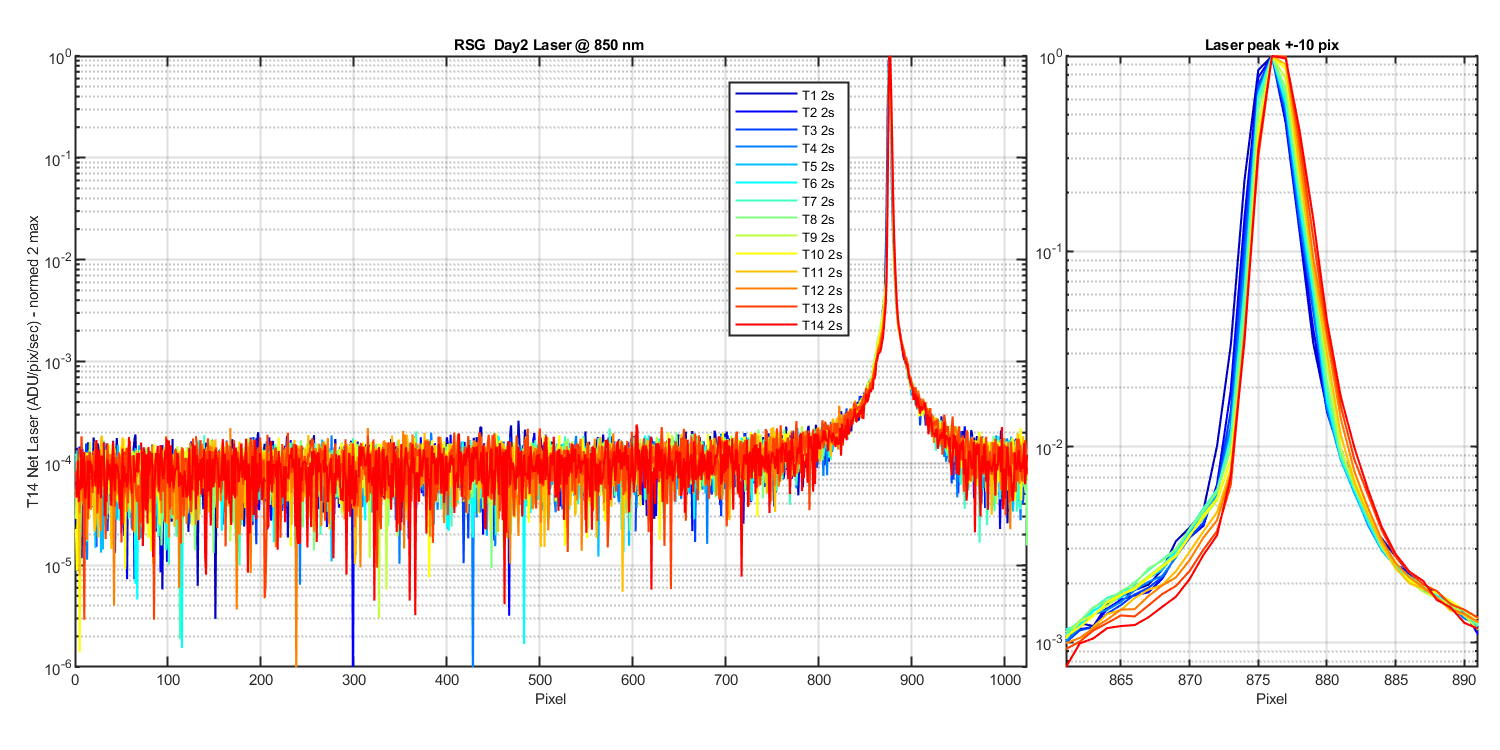Viewport: 1500px width, 750px height.
Task: Click the '865' tick label on the Laser peak plot
Action: click(x=1121, y=680)
